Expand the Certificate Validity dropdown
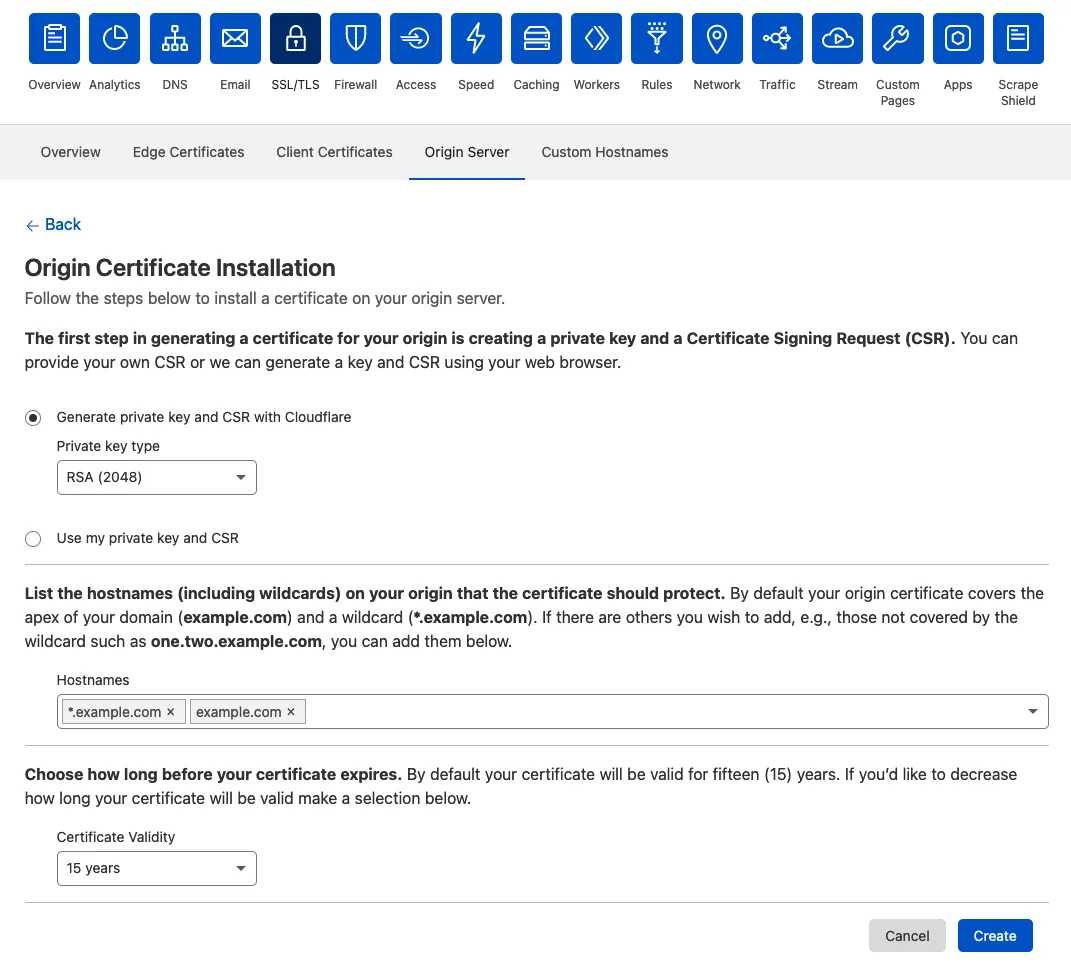1071x977 pixels. pos(156,868)
